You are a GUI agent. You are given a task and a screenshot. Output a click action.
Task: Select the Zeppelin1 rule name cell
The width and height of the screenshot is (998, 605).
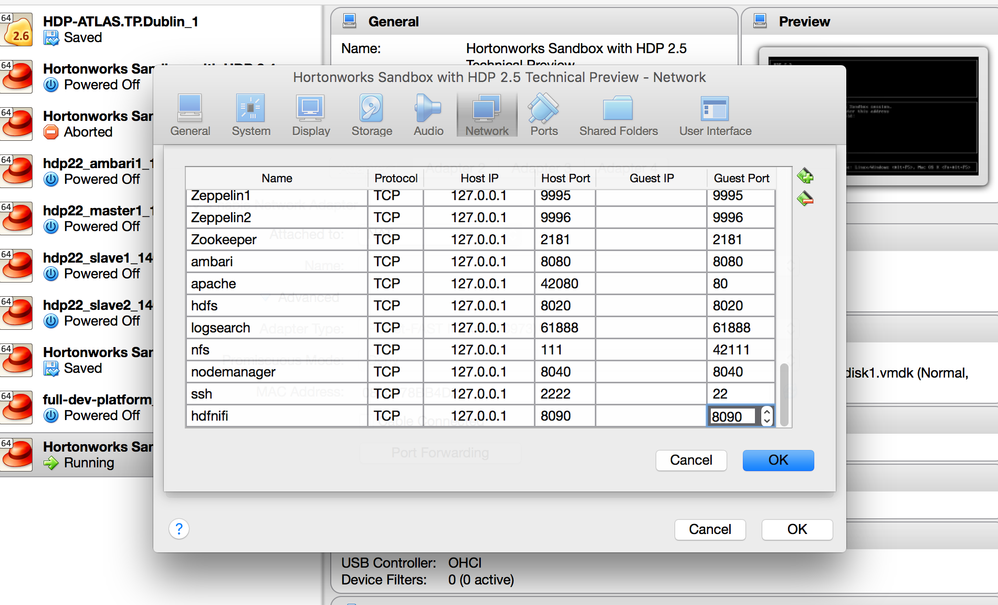click(276, 196)
